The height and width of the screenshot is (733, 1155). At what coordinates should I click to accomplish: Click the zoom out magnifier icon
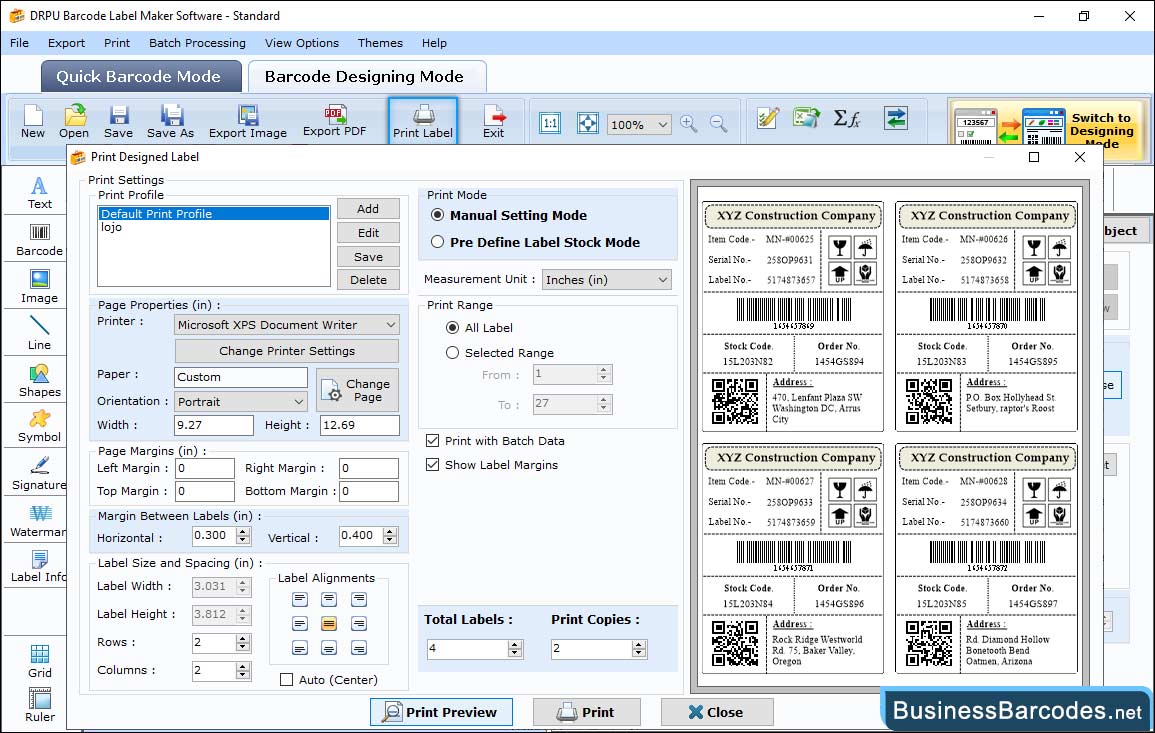point(718,123)
